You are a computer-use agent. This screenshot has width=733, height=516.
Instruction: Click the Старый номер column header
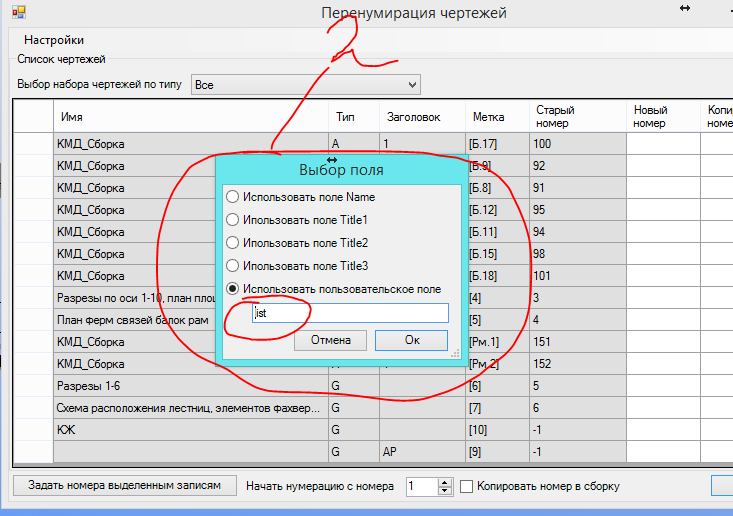tap(577, 117)
